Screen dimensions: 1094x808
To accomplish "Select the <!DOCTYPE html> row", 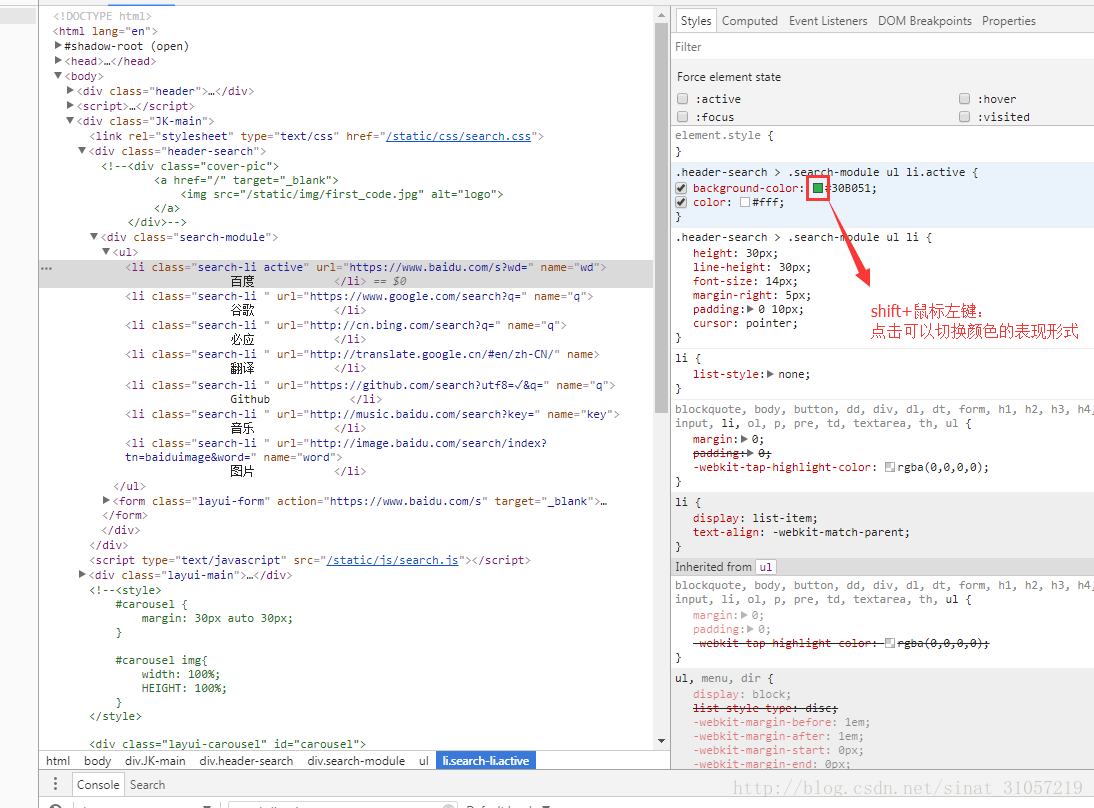I will pyautogui.click(x=346, y=16).
